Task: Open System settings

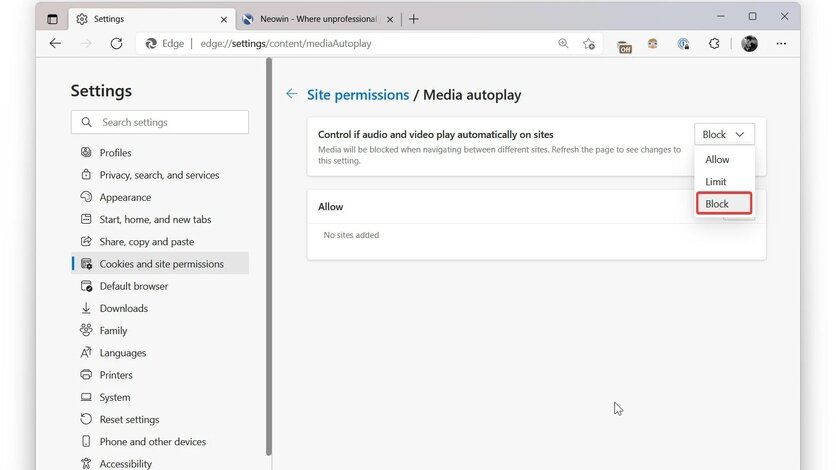Action: (160, 398)
